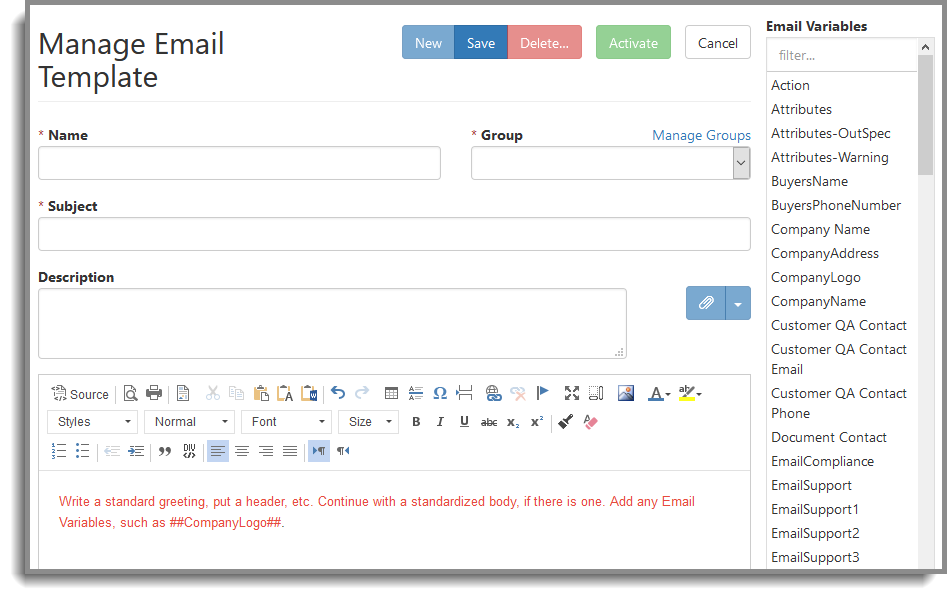The image size is (947, 599).
Task: Click the Subject input field
Action: click(394, 234)
